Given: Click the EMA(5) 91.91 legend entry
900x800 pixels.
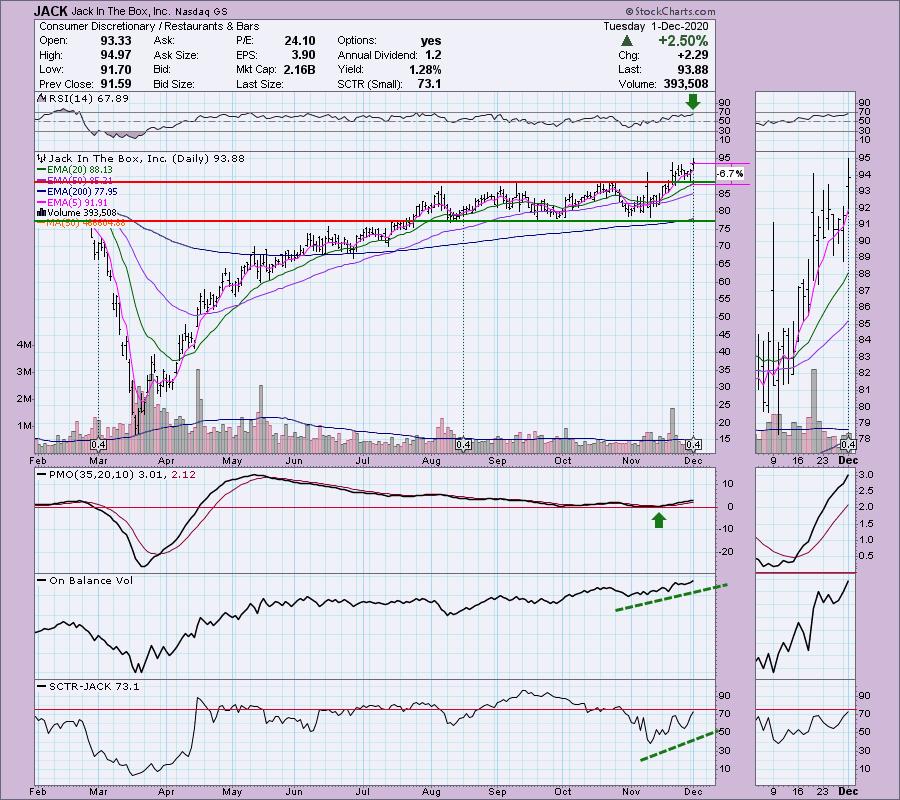Looking at the screenshot, I should pyautogui.click(x=77, y=203).
